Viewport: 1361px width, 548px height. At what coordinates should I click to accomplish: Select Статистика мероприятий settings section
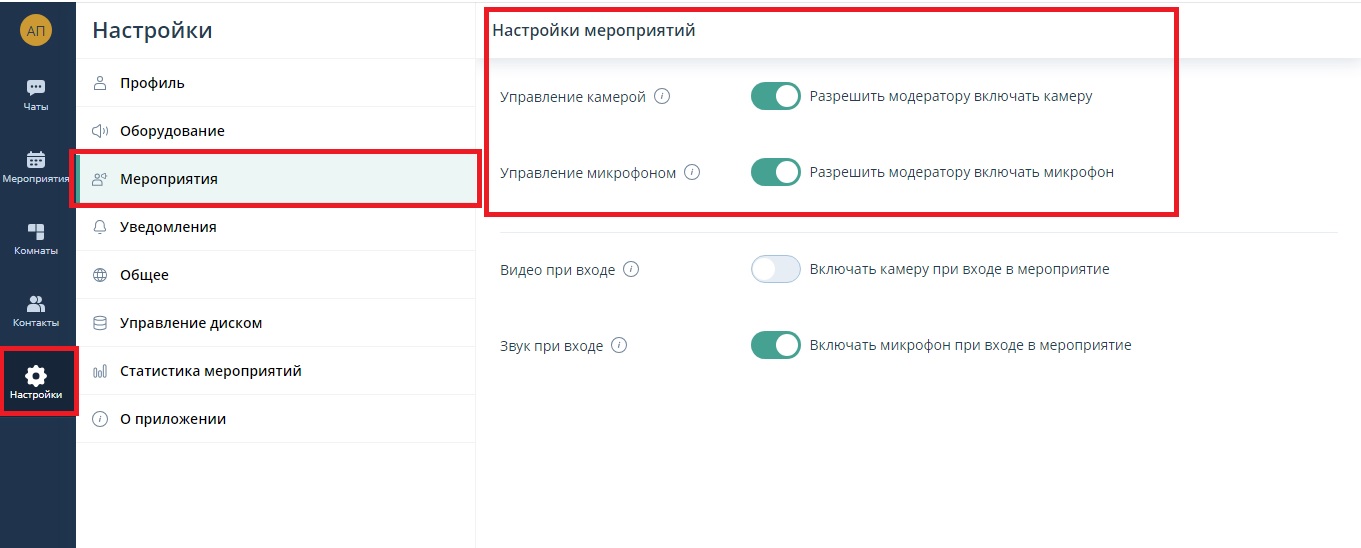[276, 371]
